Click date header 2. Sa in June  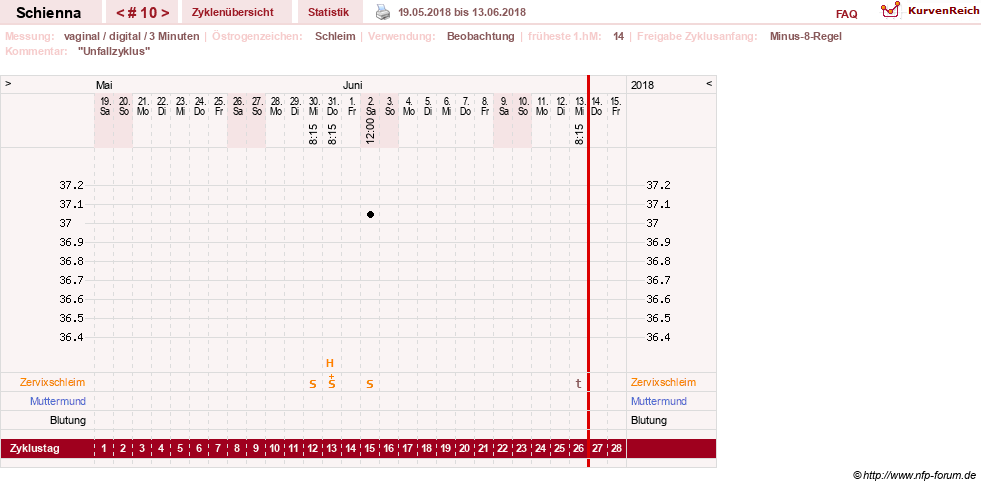pyautogui.click(x=370, y=106)
